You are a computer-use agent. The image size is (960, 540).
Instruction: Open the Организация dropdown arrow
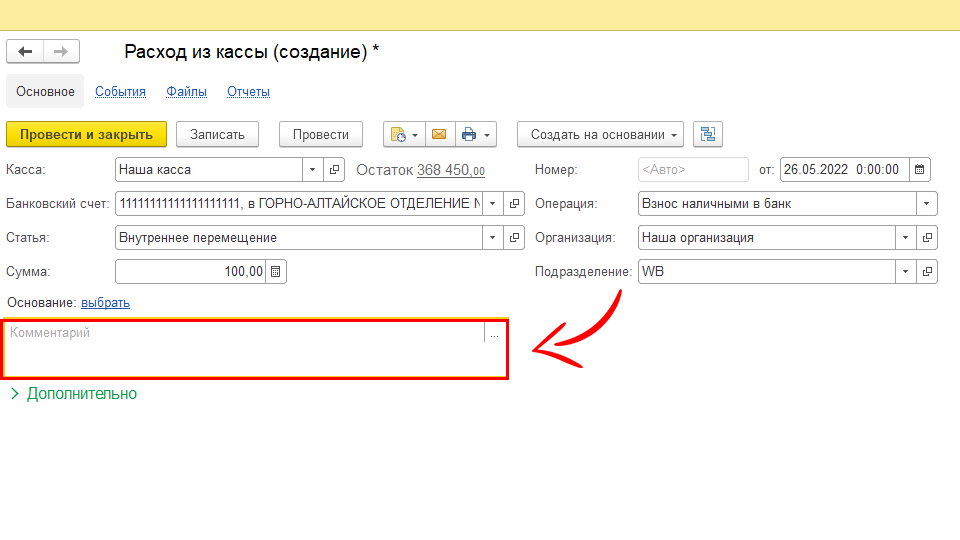[905, 238]
